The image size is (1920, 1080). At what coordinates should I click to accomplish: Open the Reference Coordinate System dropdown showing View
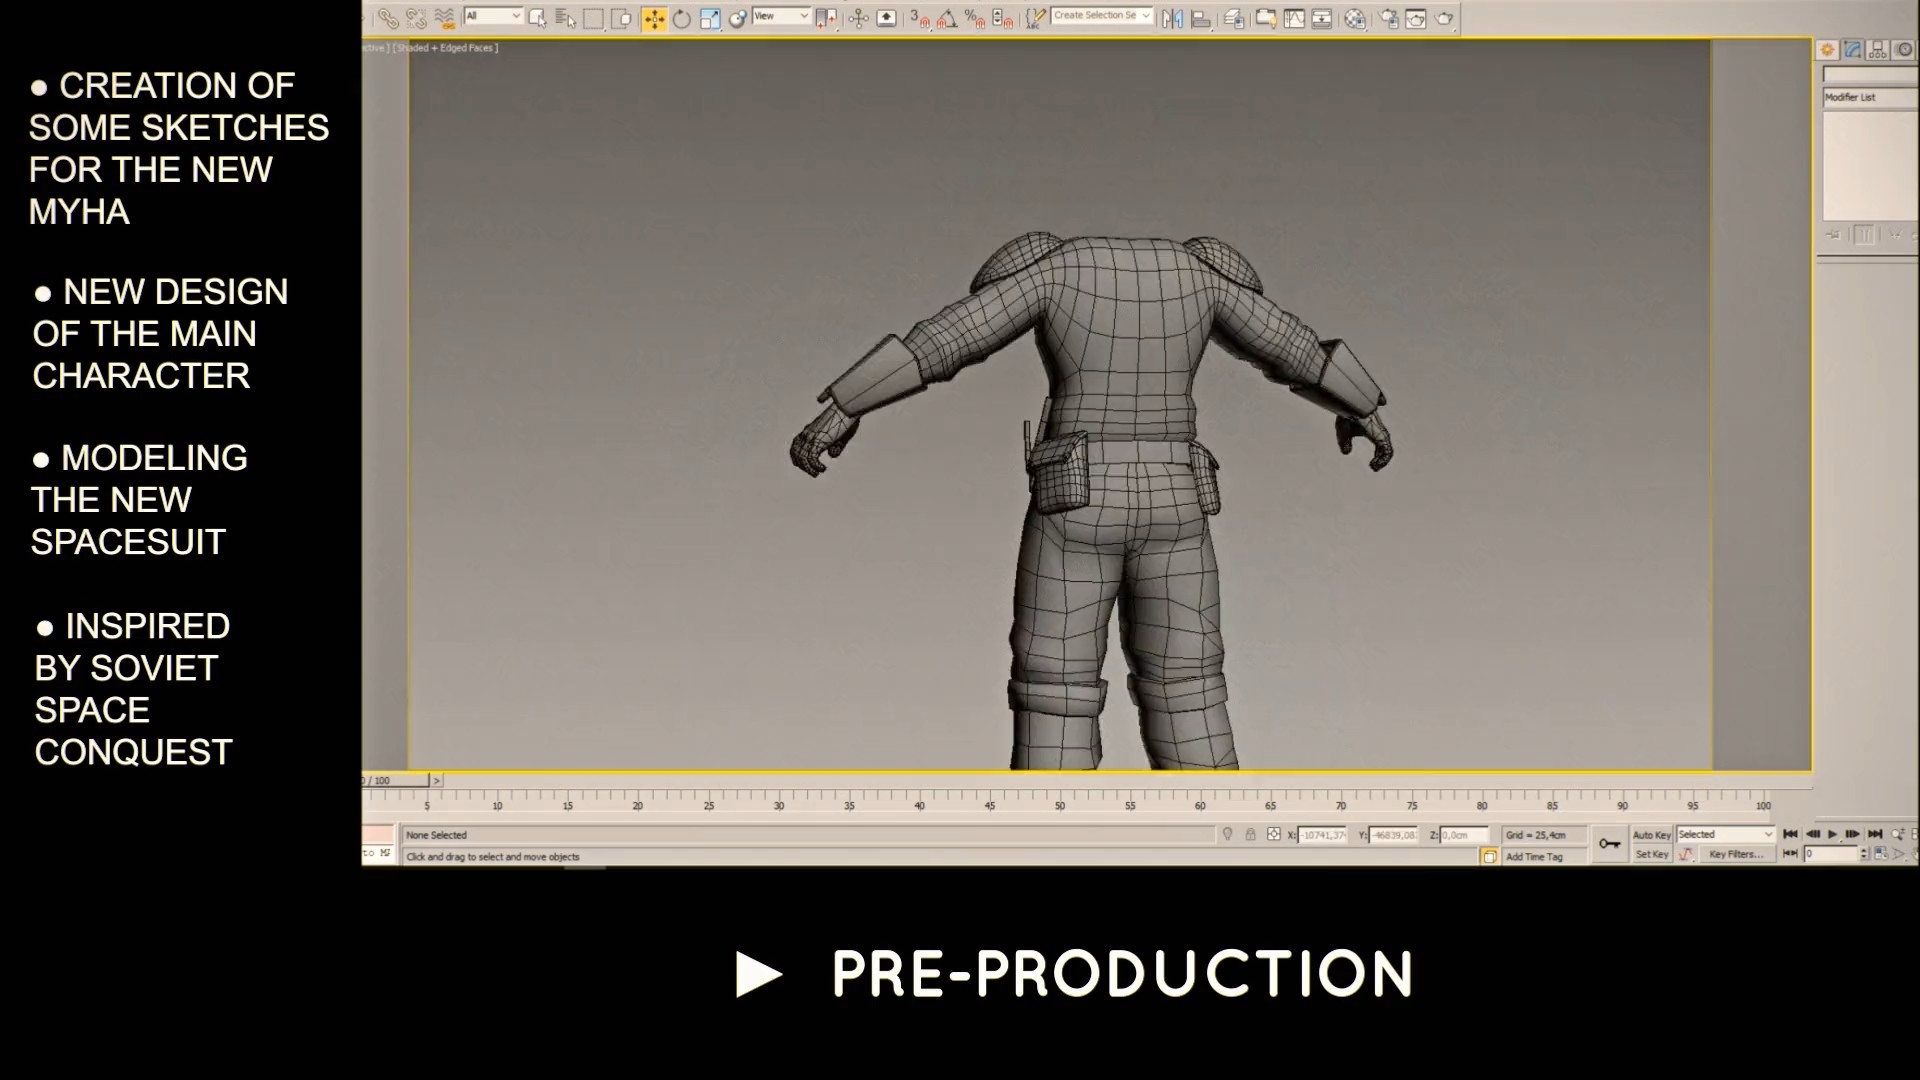(782, 16)
